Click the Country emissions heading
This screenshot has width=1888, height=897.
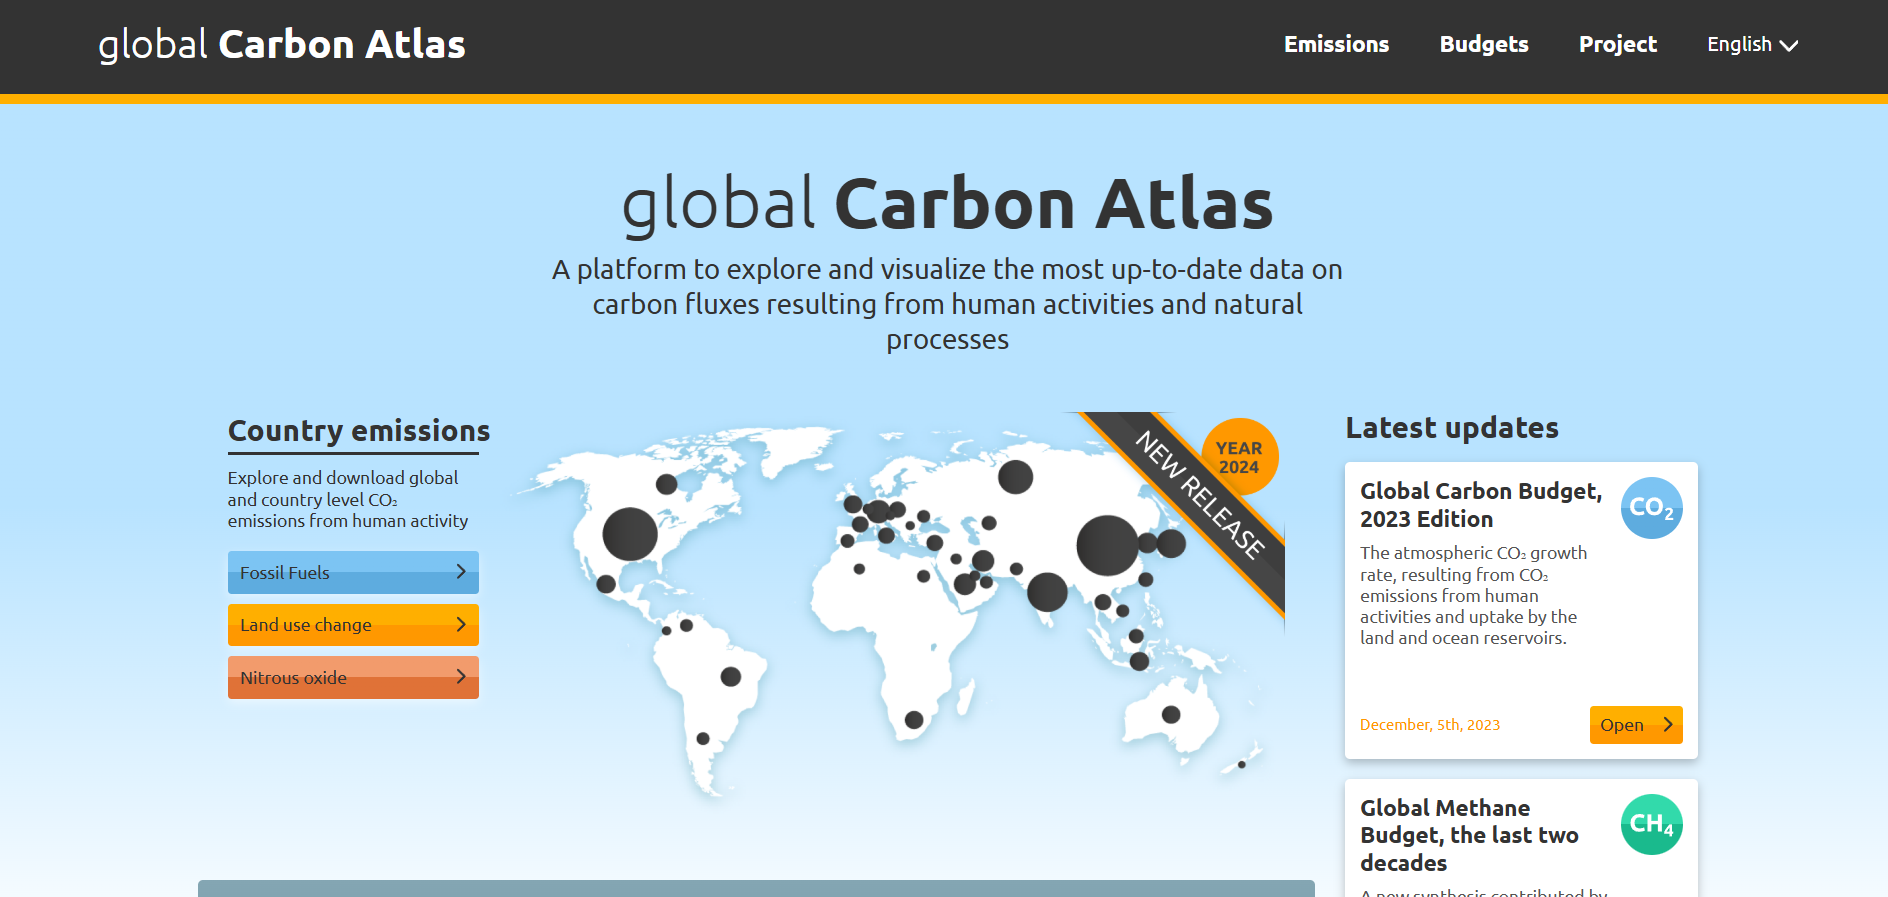pos(359,431)
